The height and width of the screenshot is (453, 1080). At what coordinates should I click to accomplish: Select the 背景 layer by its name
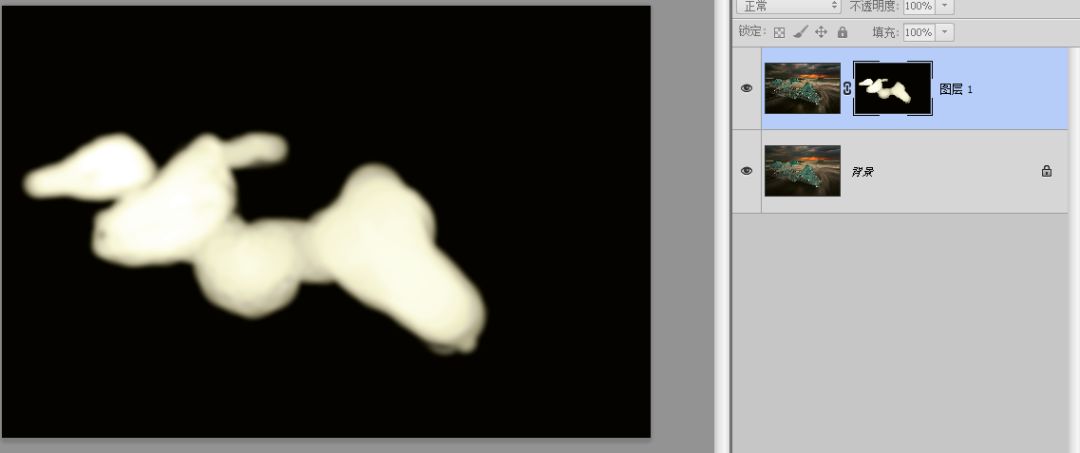[x=862, y=172]
